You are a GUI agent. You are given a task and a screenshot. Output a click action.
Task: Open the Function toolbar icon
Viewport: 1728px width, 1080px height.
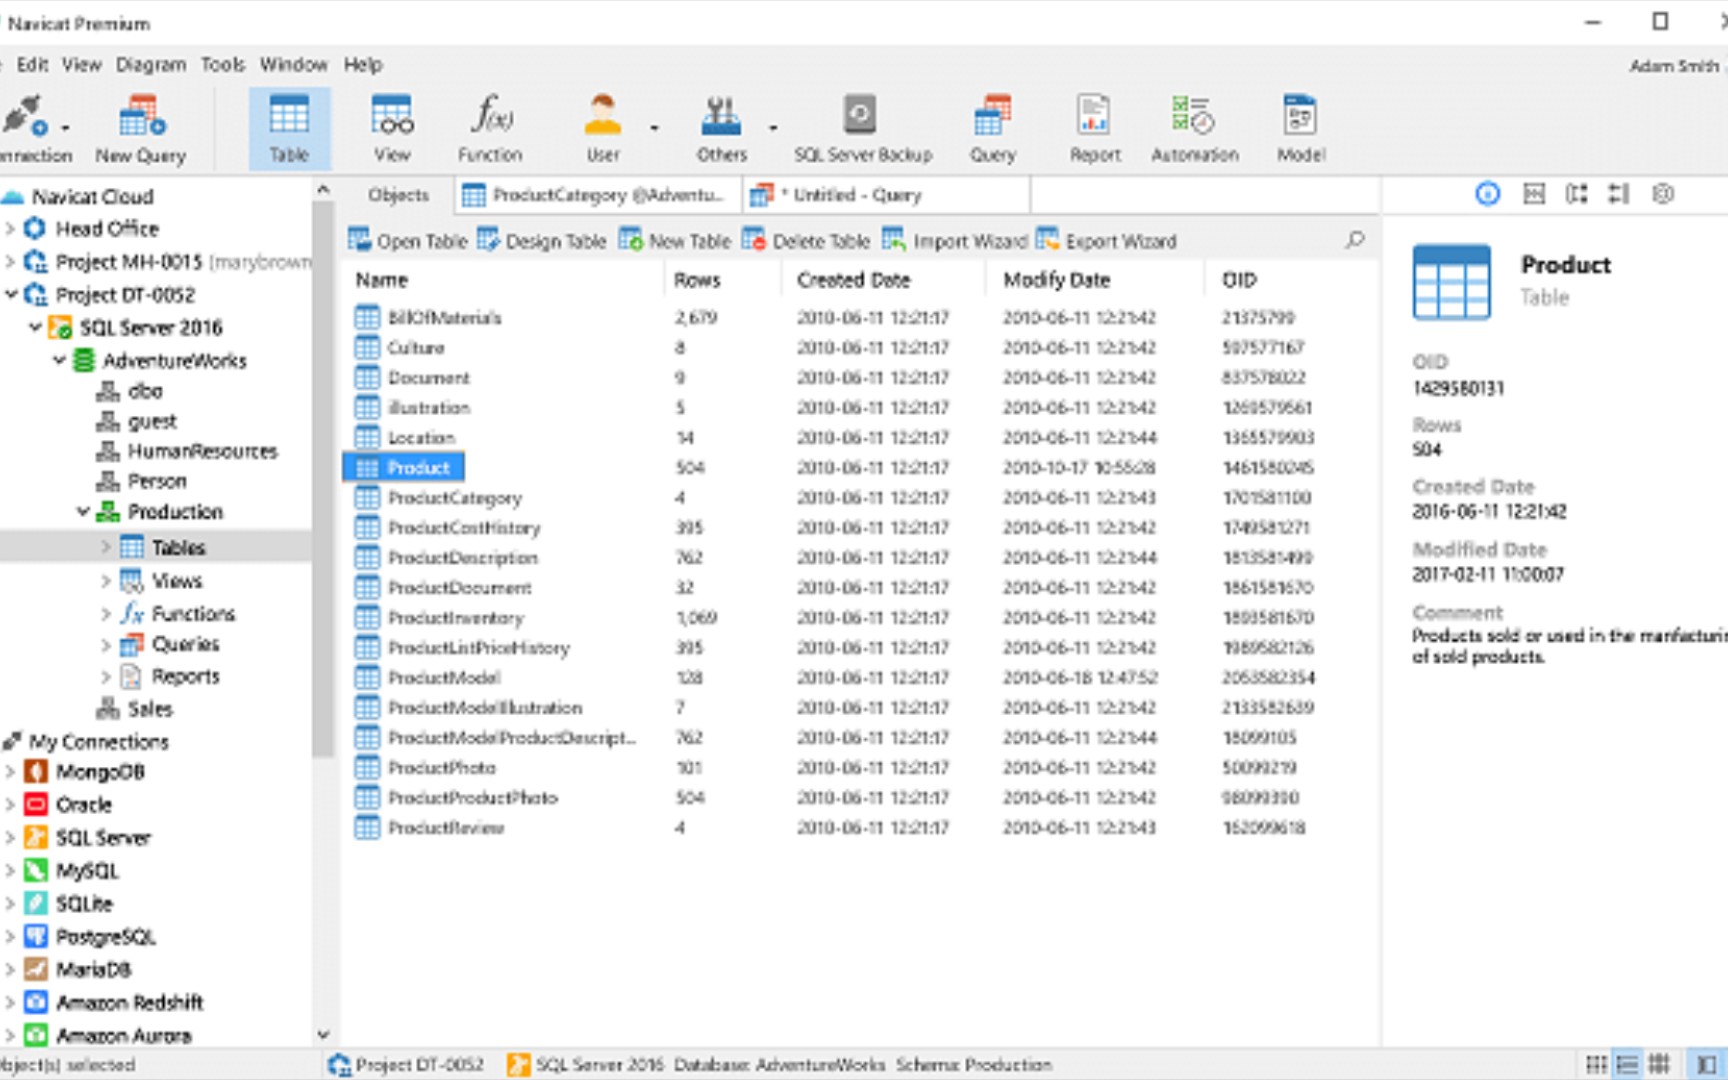point(490,128)
